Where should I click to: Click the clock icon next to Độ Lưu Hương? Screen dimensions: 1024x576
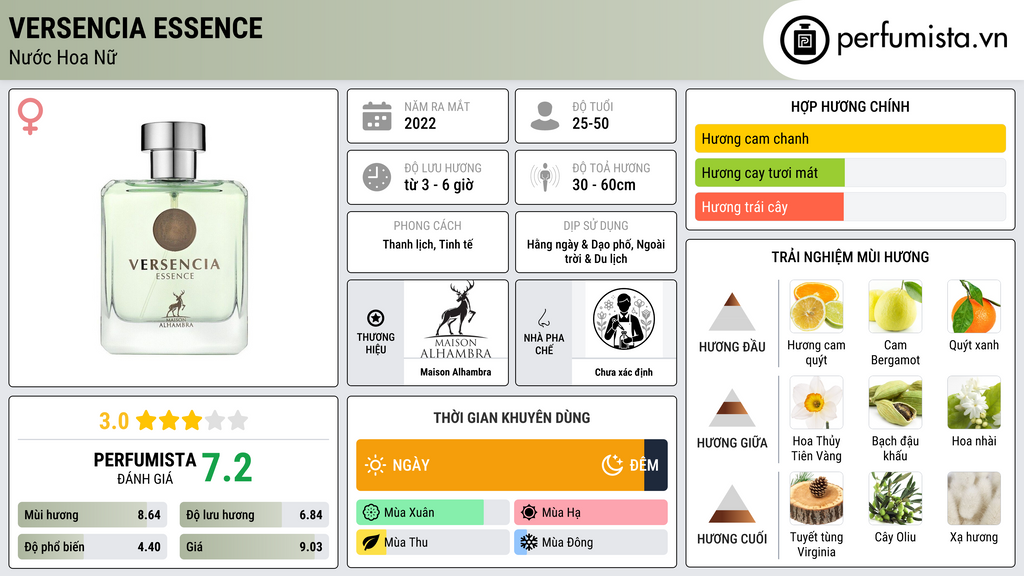coord(377,177)
